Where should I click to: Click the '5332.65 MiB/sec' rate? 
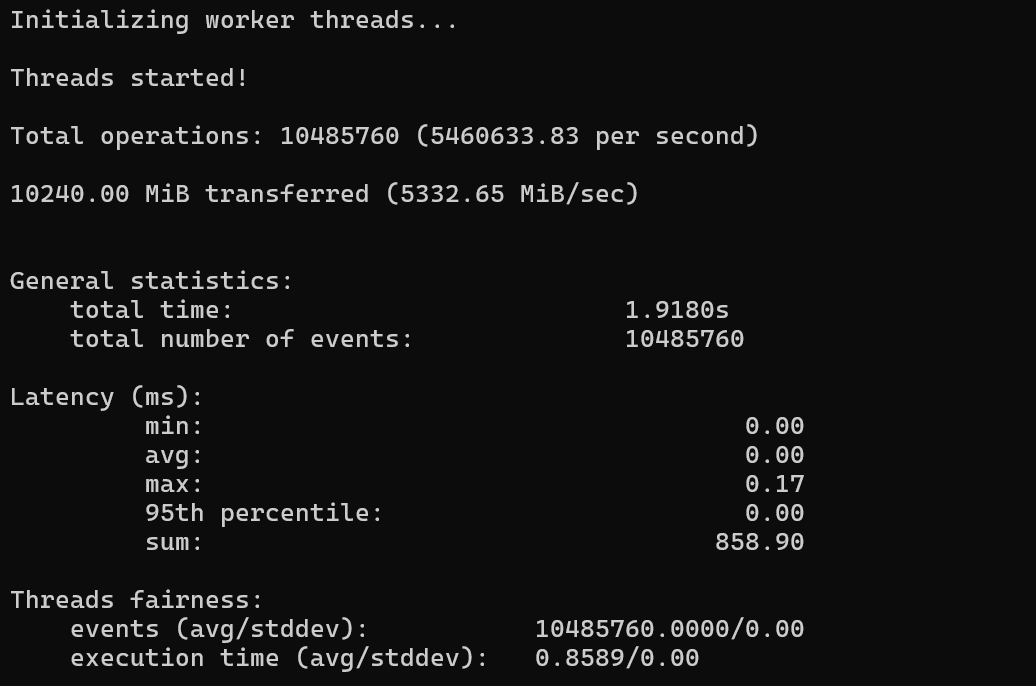point(512,194)
